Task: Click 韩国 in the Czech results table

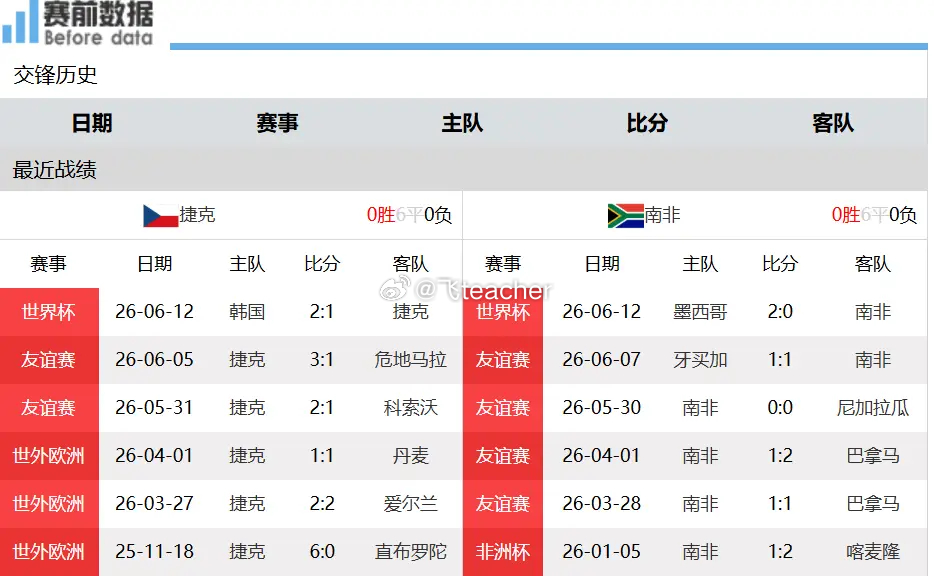Action: tap(247, 312)
